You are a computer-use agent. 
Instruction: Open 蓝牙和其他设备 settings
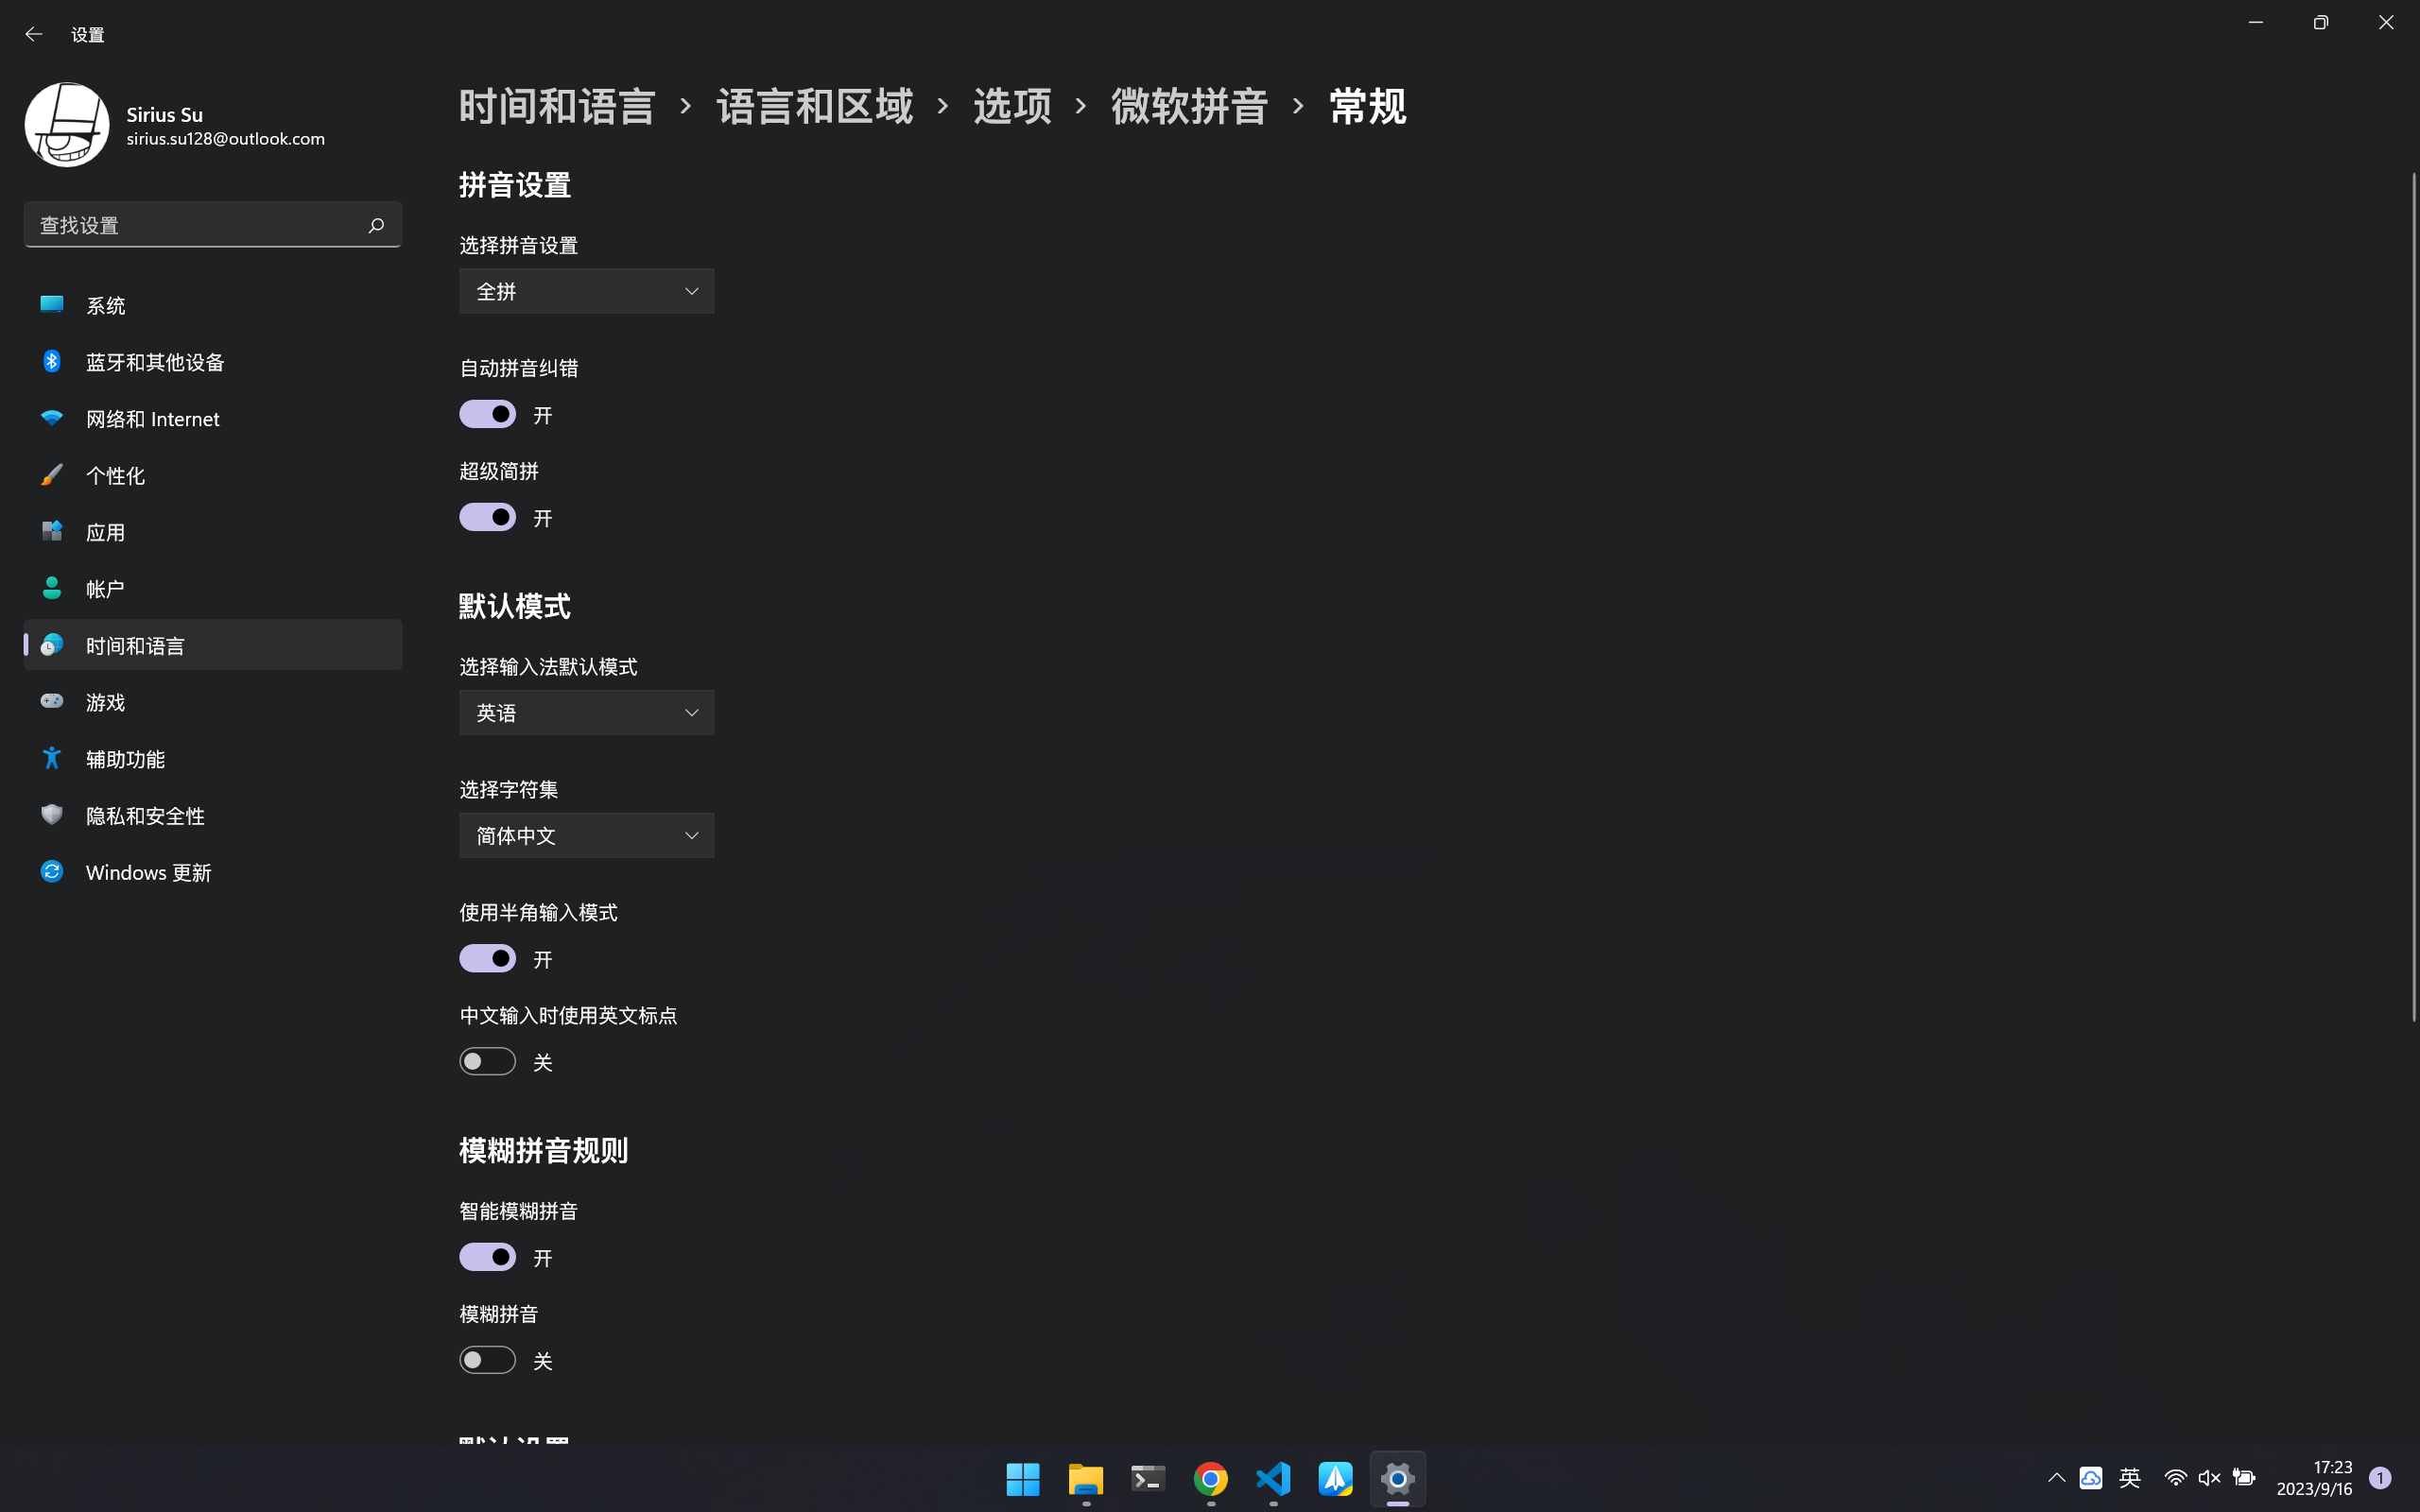tap(154, 361)
